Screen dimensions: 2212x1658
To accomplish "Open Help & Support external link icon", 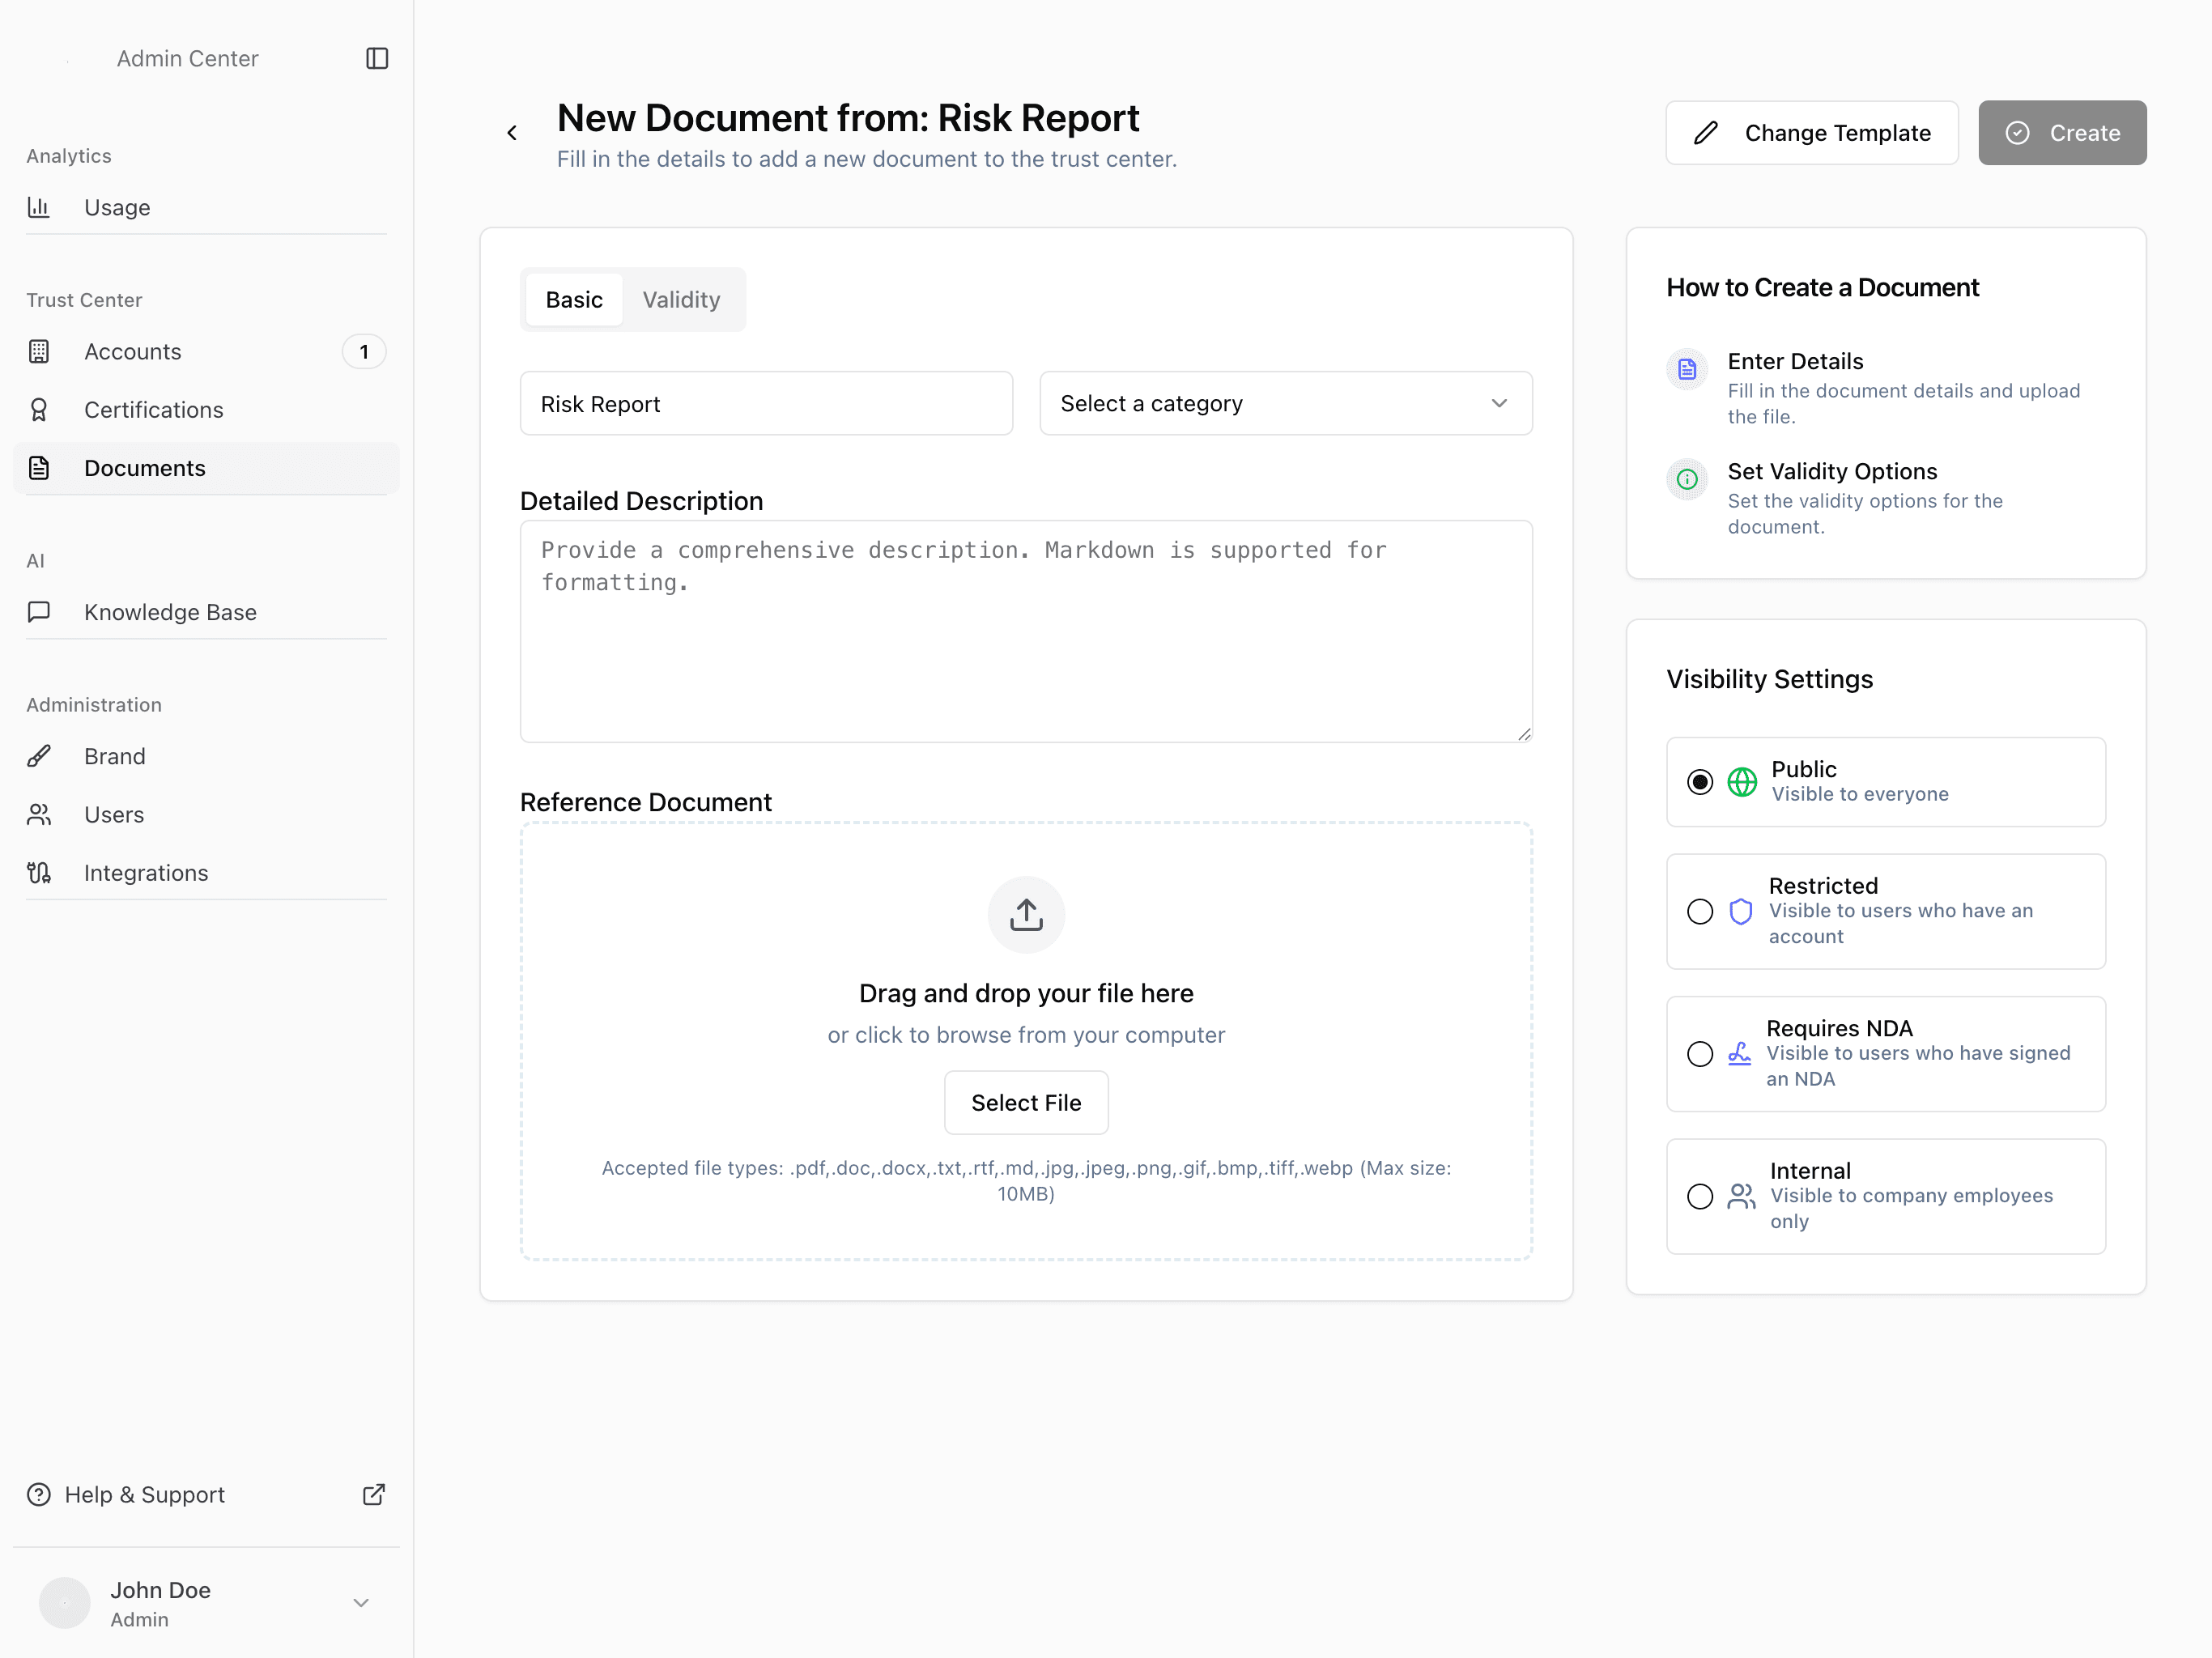I will click(x=373, y=1494).
